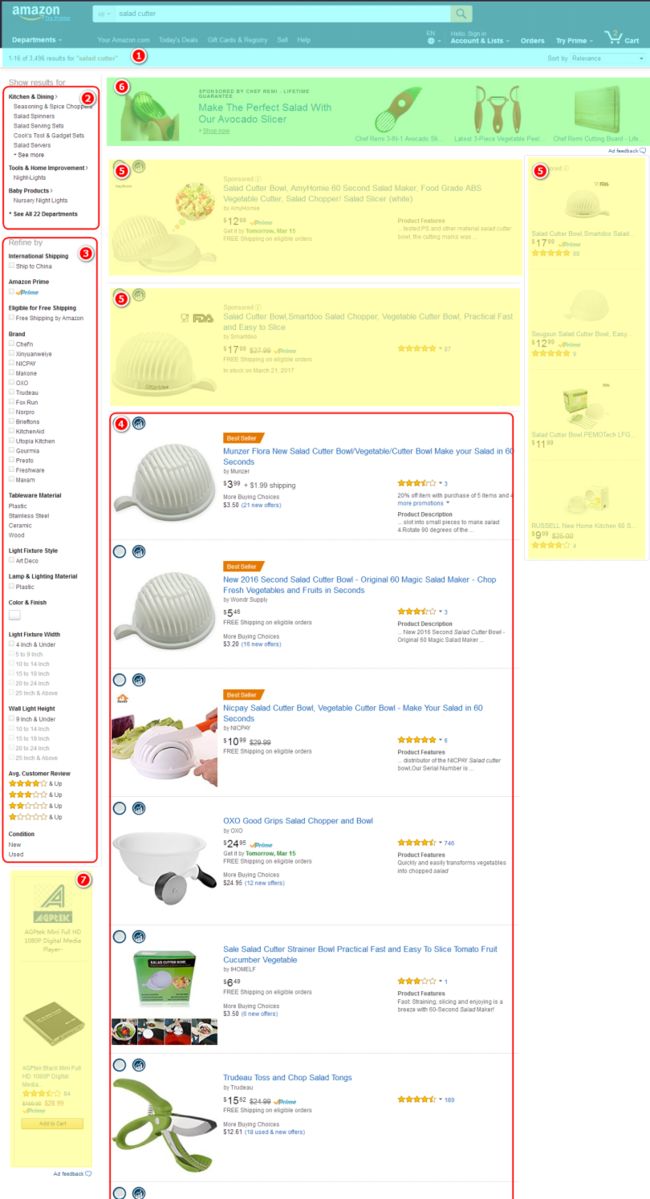650x1199 pixels.
Task: Go to Gift Cards & Registry
Action: 238,40
